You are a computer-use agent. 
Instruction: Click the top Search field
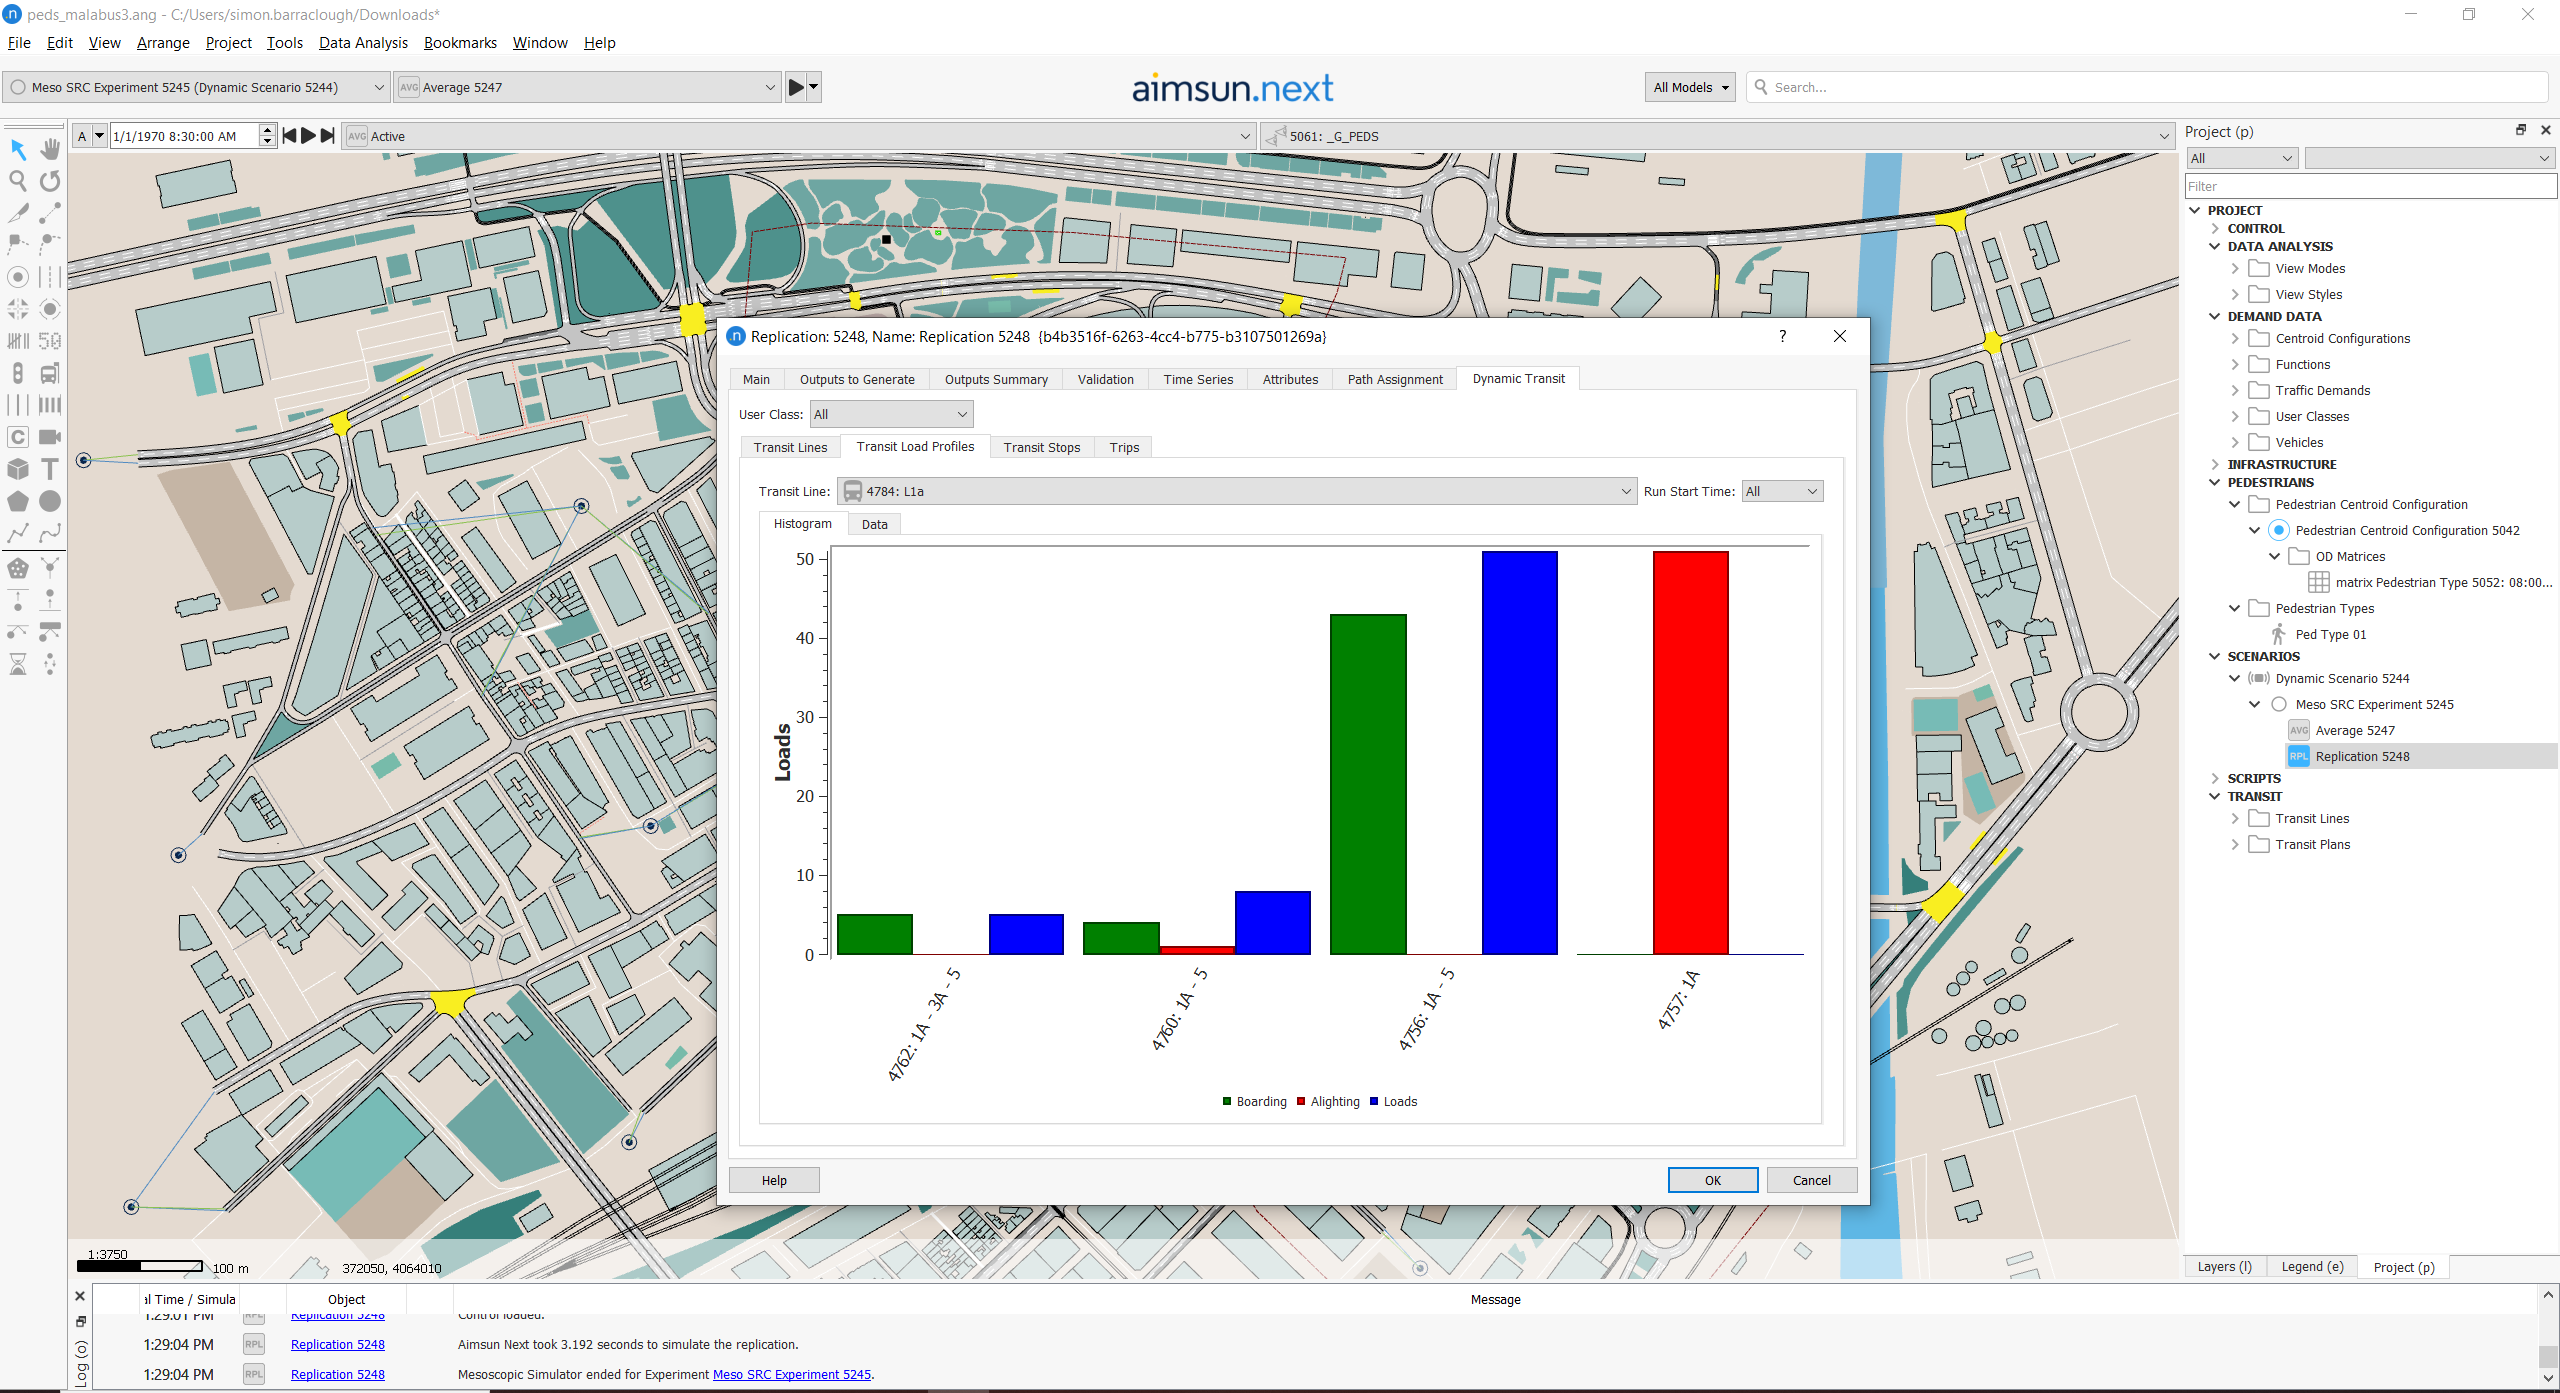[x=2147, y=87]
